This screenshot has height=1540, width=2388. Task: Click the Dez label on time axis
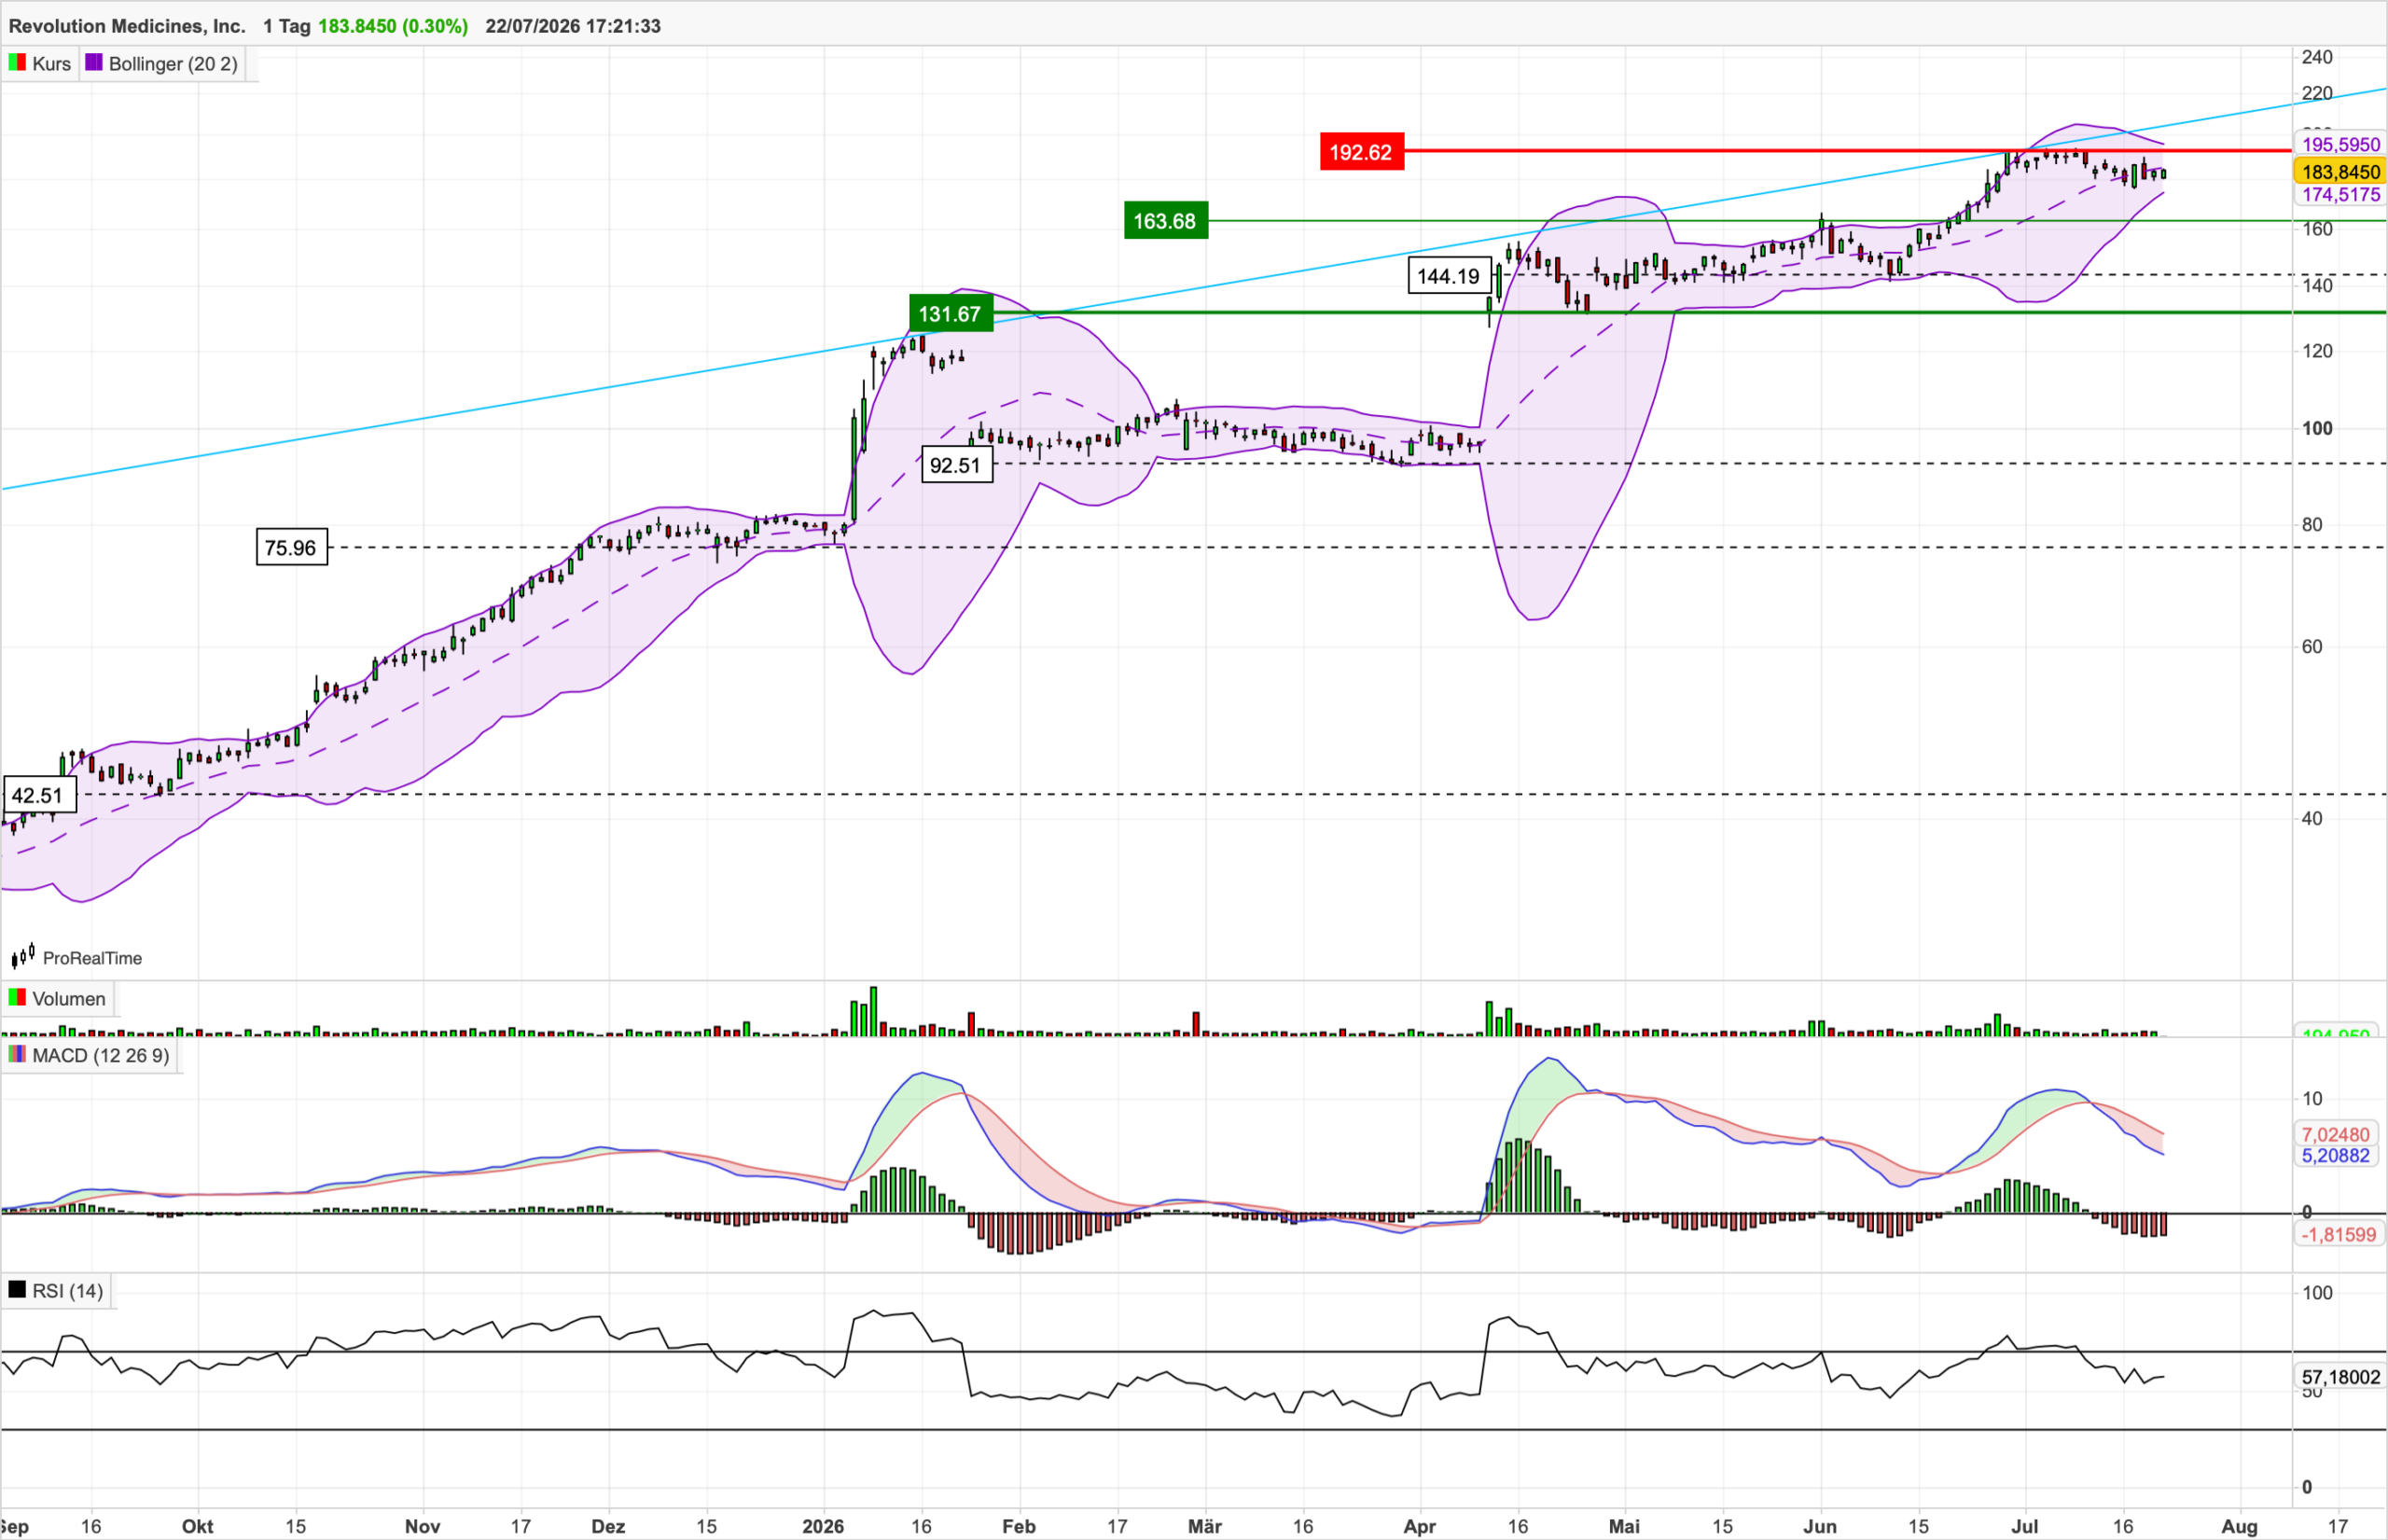tap(609, 1526)
